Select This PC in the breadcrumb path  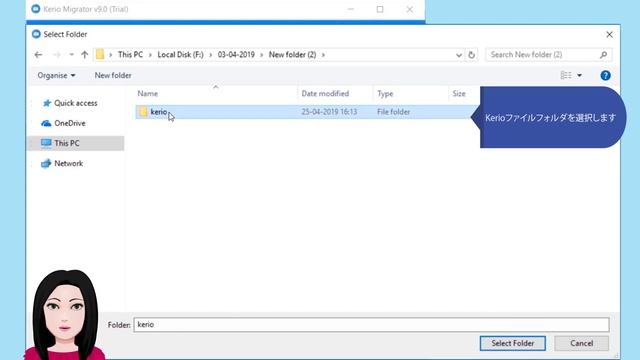[130, 55]
